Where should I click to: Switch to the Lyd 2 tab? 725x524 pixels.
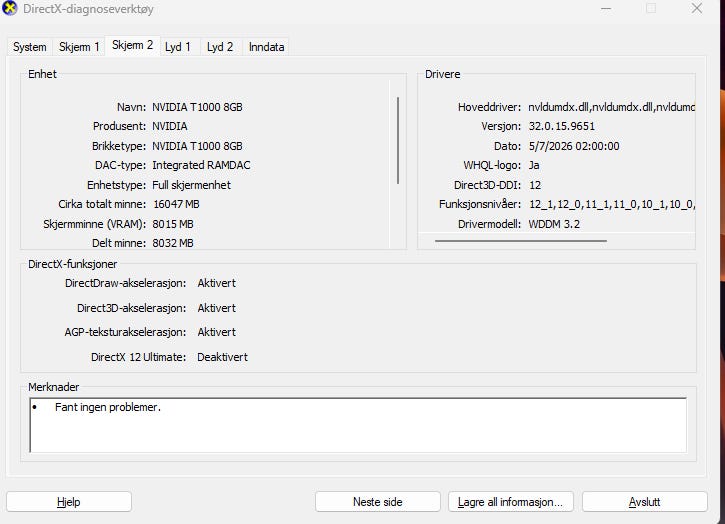point(220,47)
